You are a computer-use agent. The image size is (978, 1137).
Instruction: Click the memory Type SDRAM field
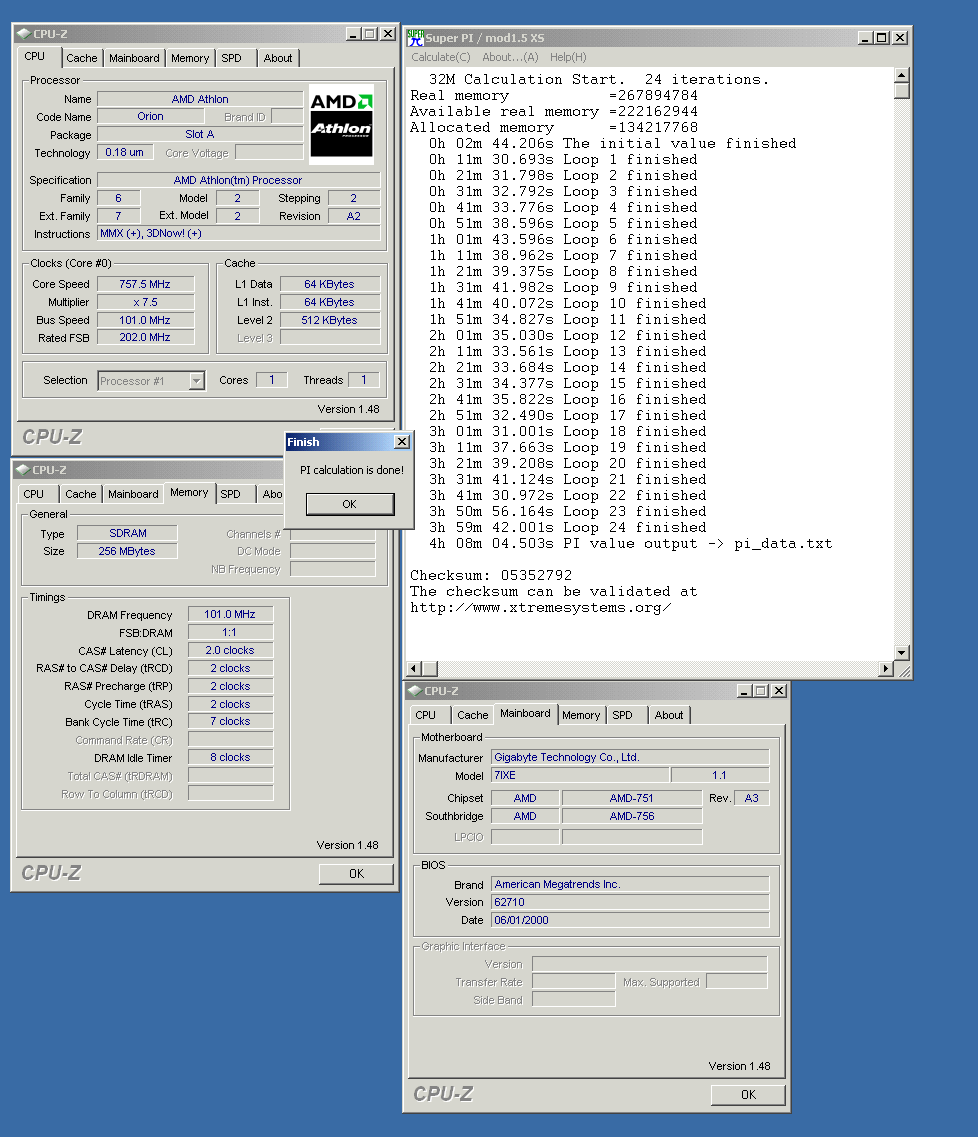tap(128, 533)
